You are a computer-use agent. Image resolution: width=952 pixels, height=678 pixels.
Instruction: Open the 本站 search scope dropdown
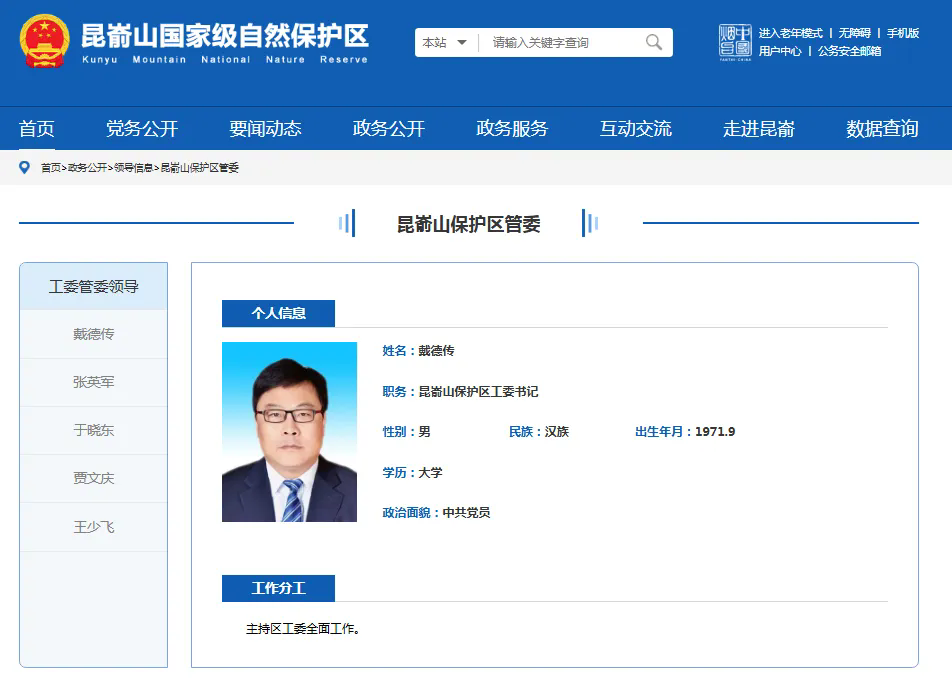(x=445, y=42)
